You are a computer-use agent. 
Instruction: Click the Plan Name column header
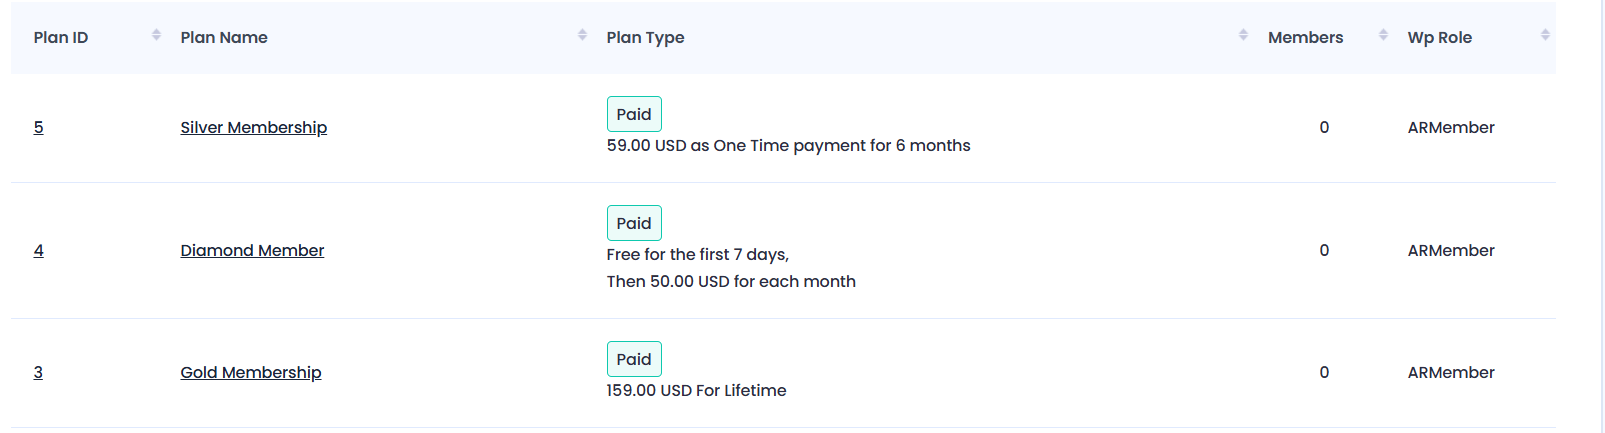(x=224, y=37)
